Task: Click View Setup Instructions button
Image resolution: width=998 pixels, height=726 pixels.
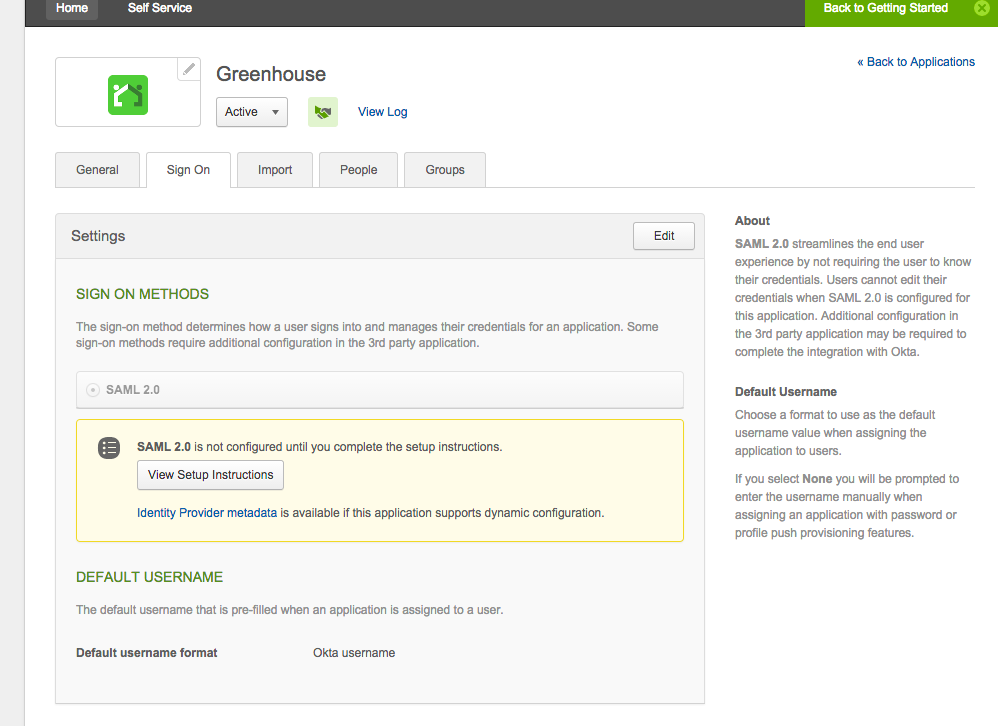Action: tap(211, 475)
